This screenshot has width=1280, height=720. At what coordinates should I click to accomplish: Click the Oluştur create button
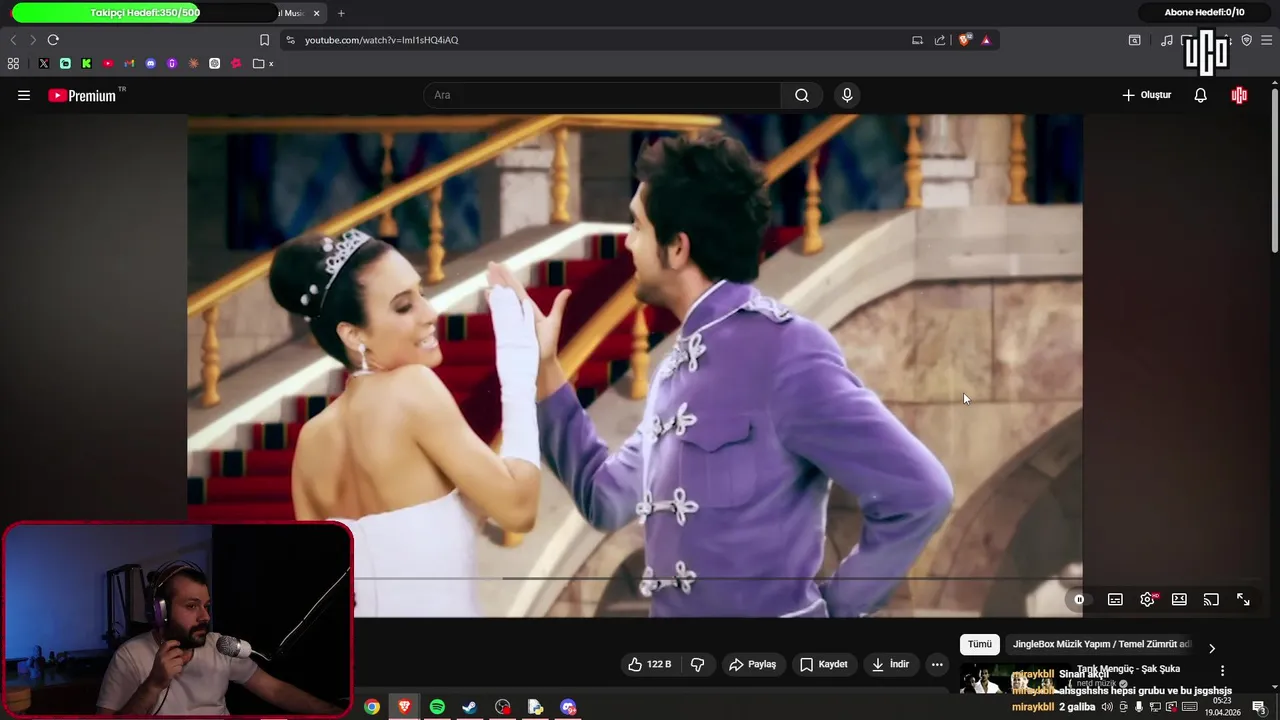coord(1147,95)
